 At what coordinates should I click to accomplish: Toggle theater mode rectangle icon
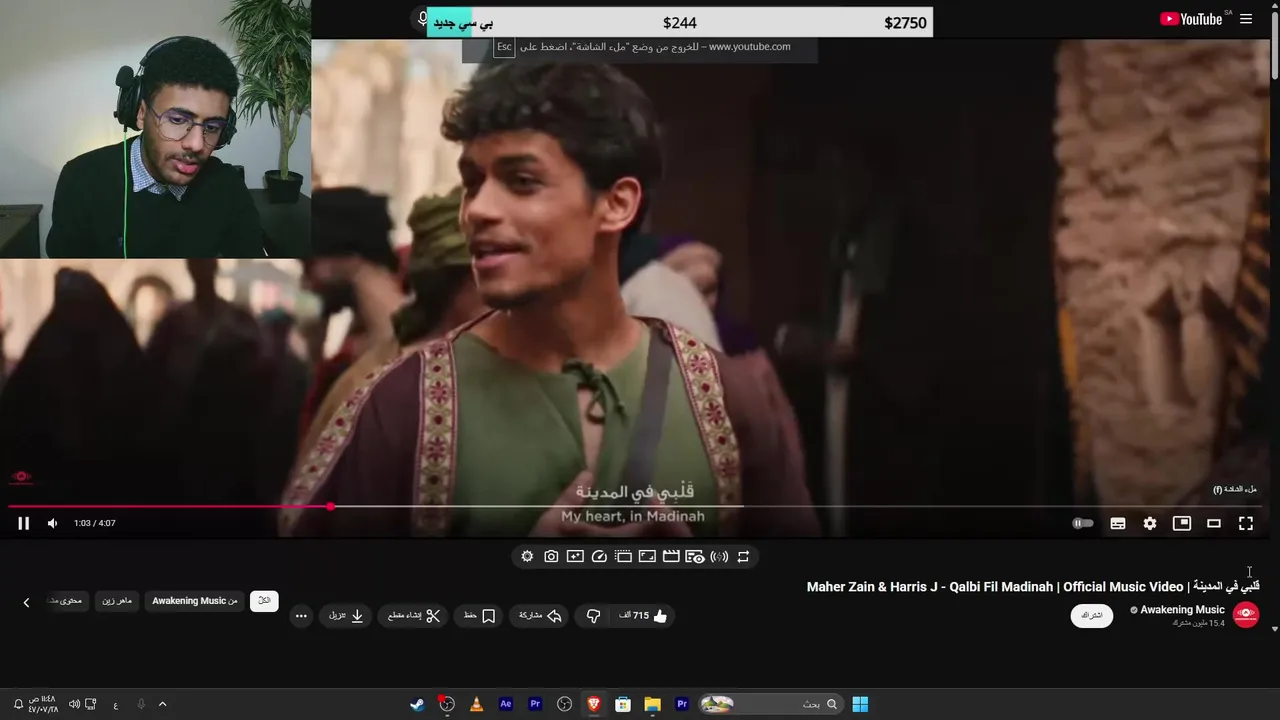pyautogui.click(x=1214, y=523)
